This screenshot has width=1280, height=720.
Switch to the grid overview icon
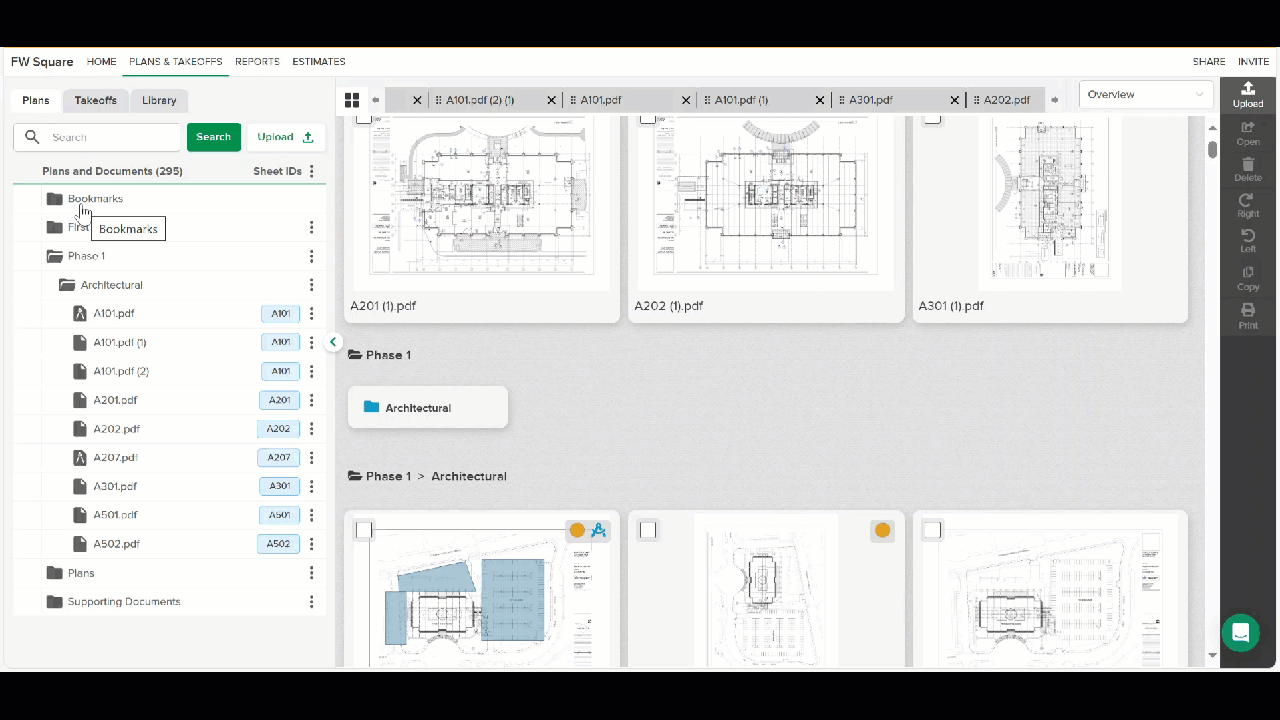(x=352, y=100)
